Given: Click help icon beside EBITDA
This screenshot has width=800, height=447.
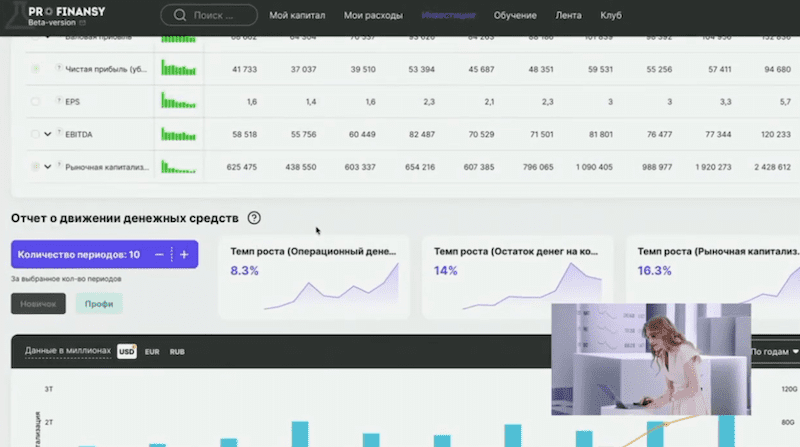Looking at the screenshot, I should coord(59,133).
